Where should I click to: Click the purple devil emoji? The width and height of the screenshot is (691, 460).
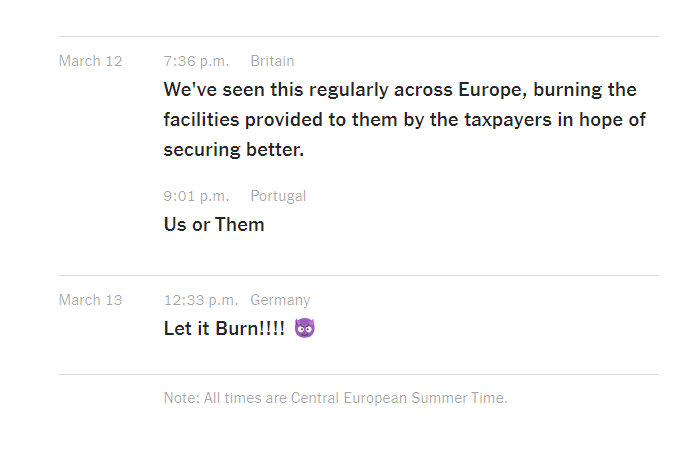[305, 328]
